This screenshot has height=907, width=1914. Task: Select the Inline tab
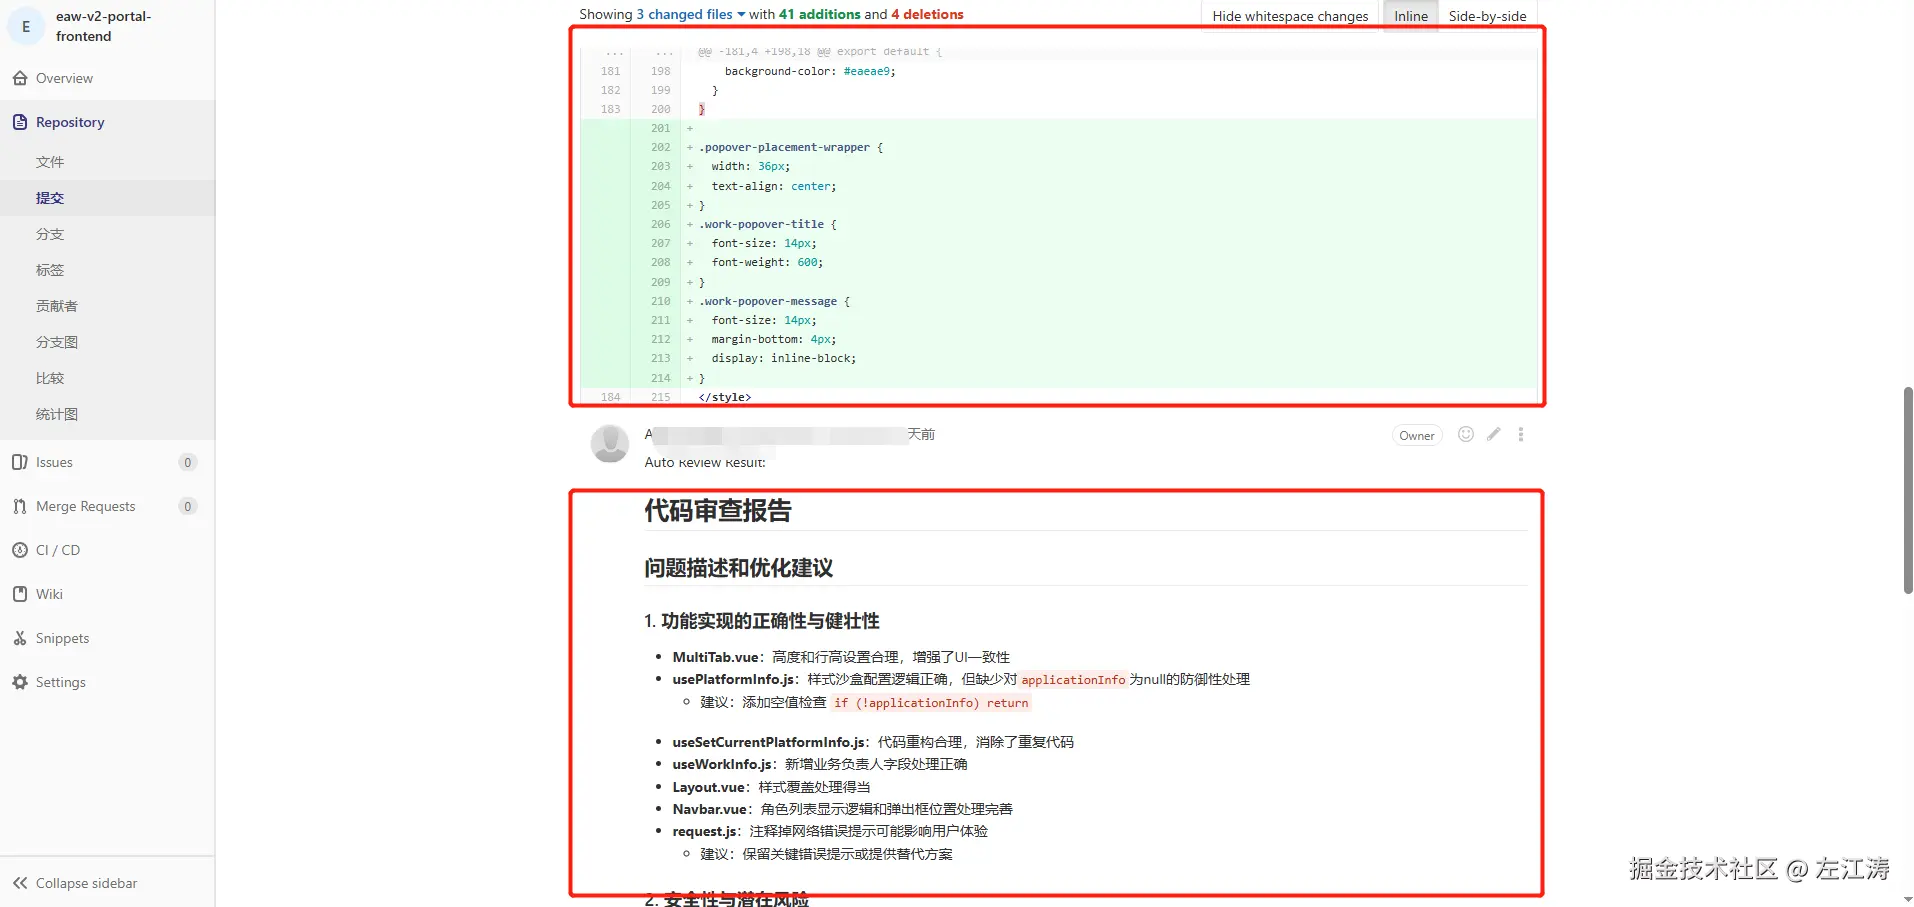point(1409,16)
